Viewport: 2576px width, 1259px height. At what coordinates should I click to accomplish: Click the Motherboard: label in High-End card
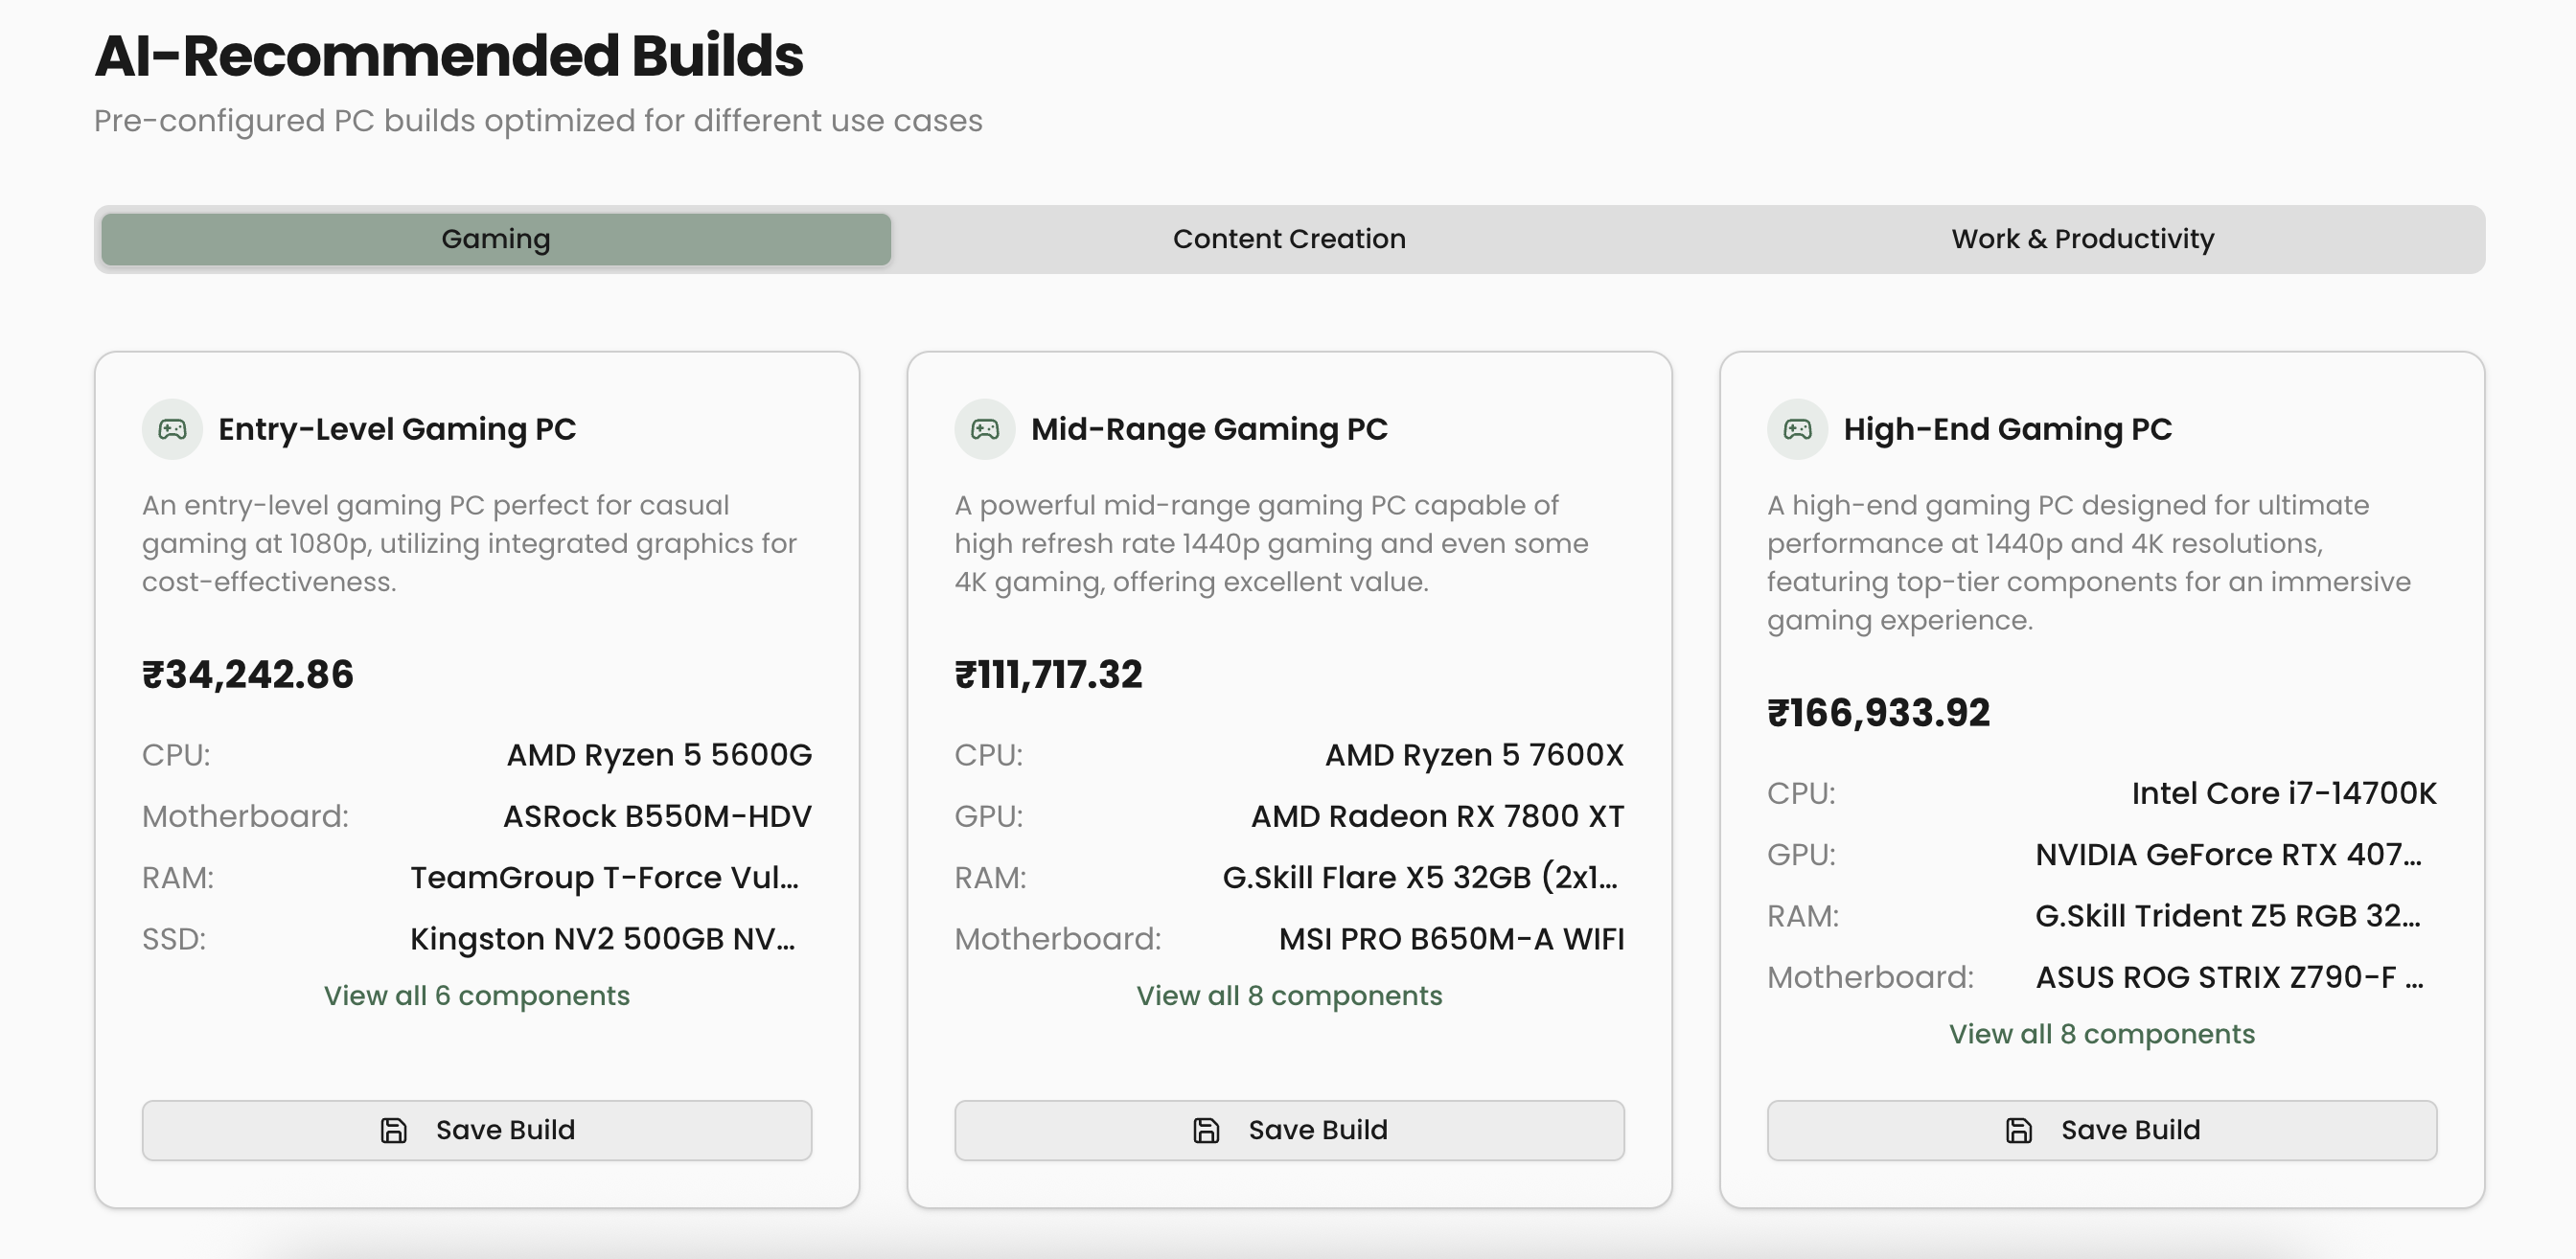[x=1871, y=977]
